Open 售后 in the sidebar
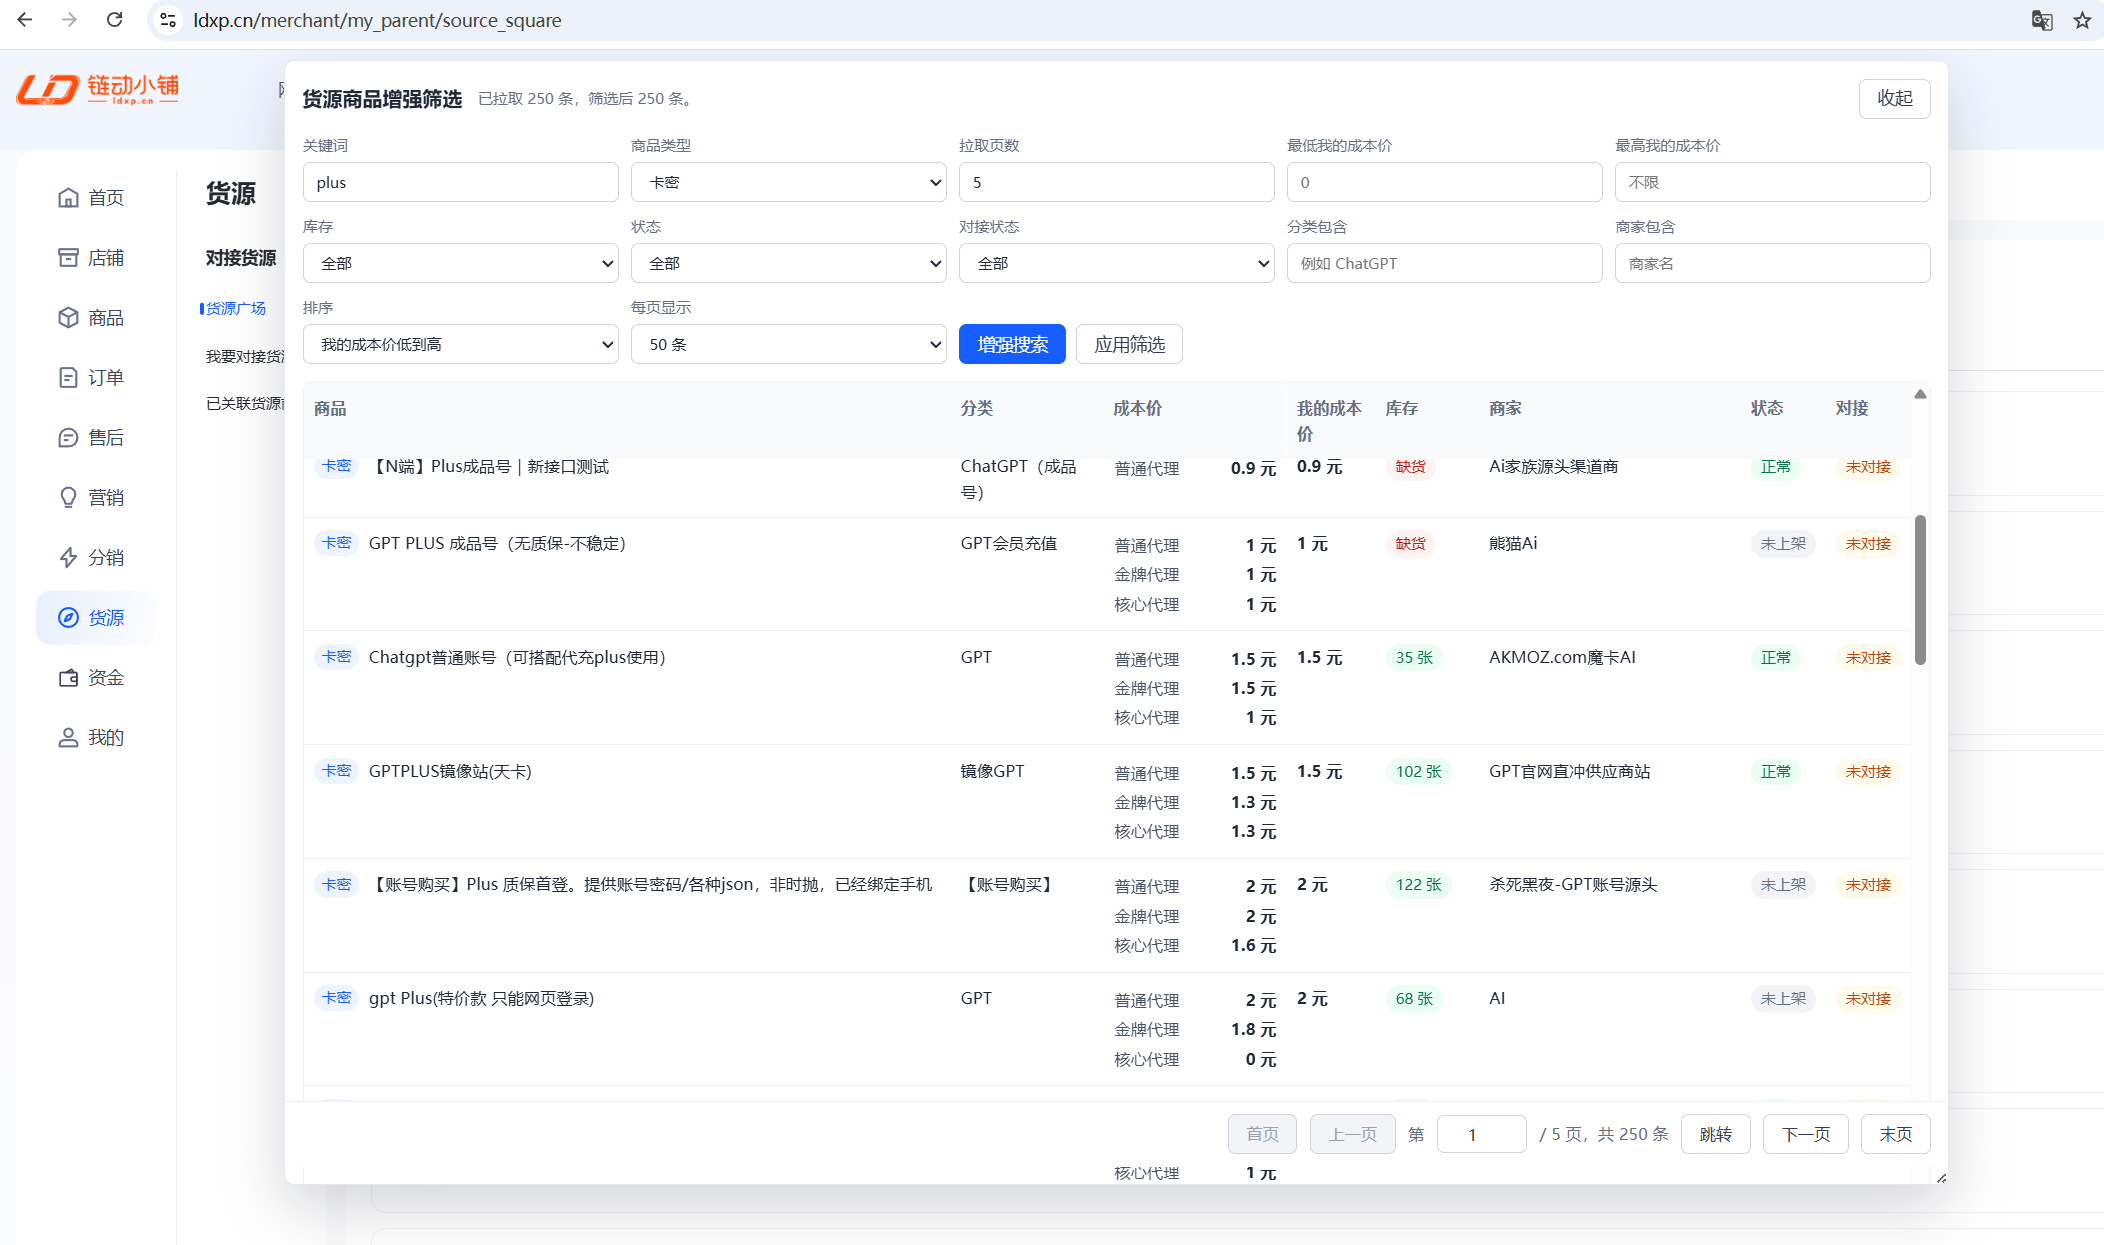2104x1245 pixels. point(96,438)
